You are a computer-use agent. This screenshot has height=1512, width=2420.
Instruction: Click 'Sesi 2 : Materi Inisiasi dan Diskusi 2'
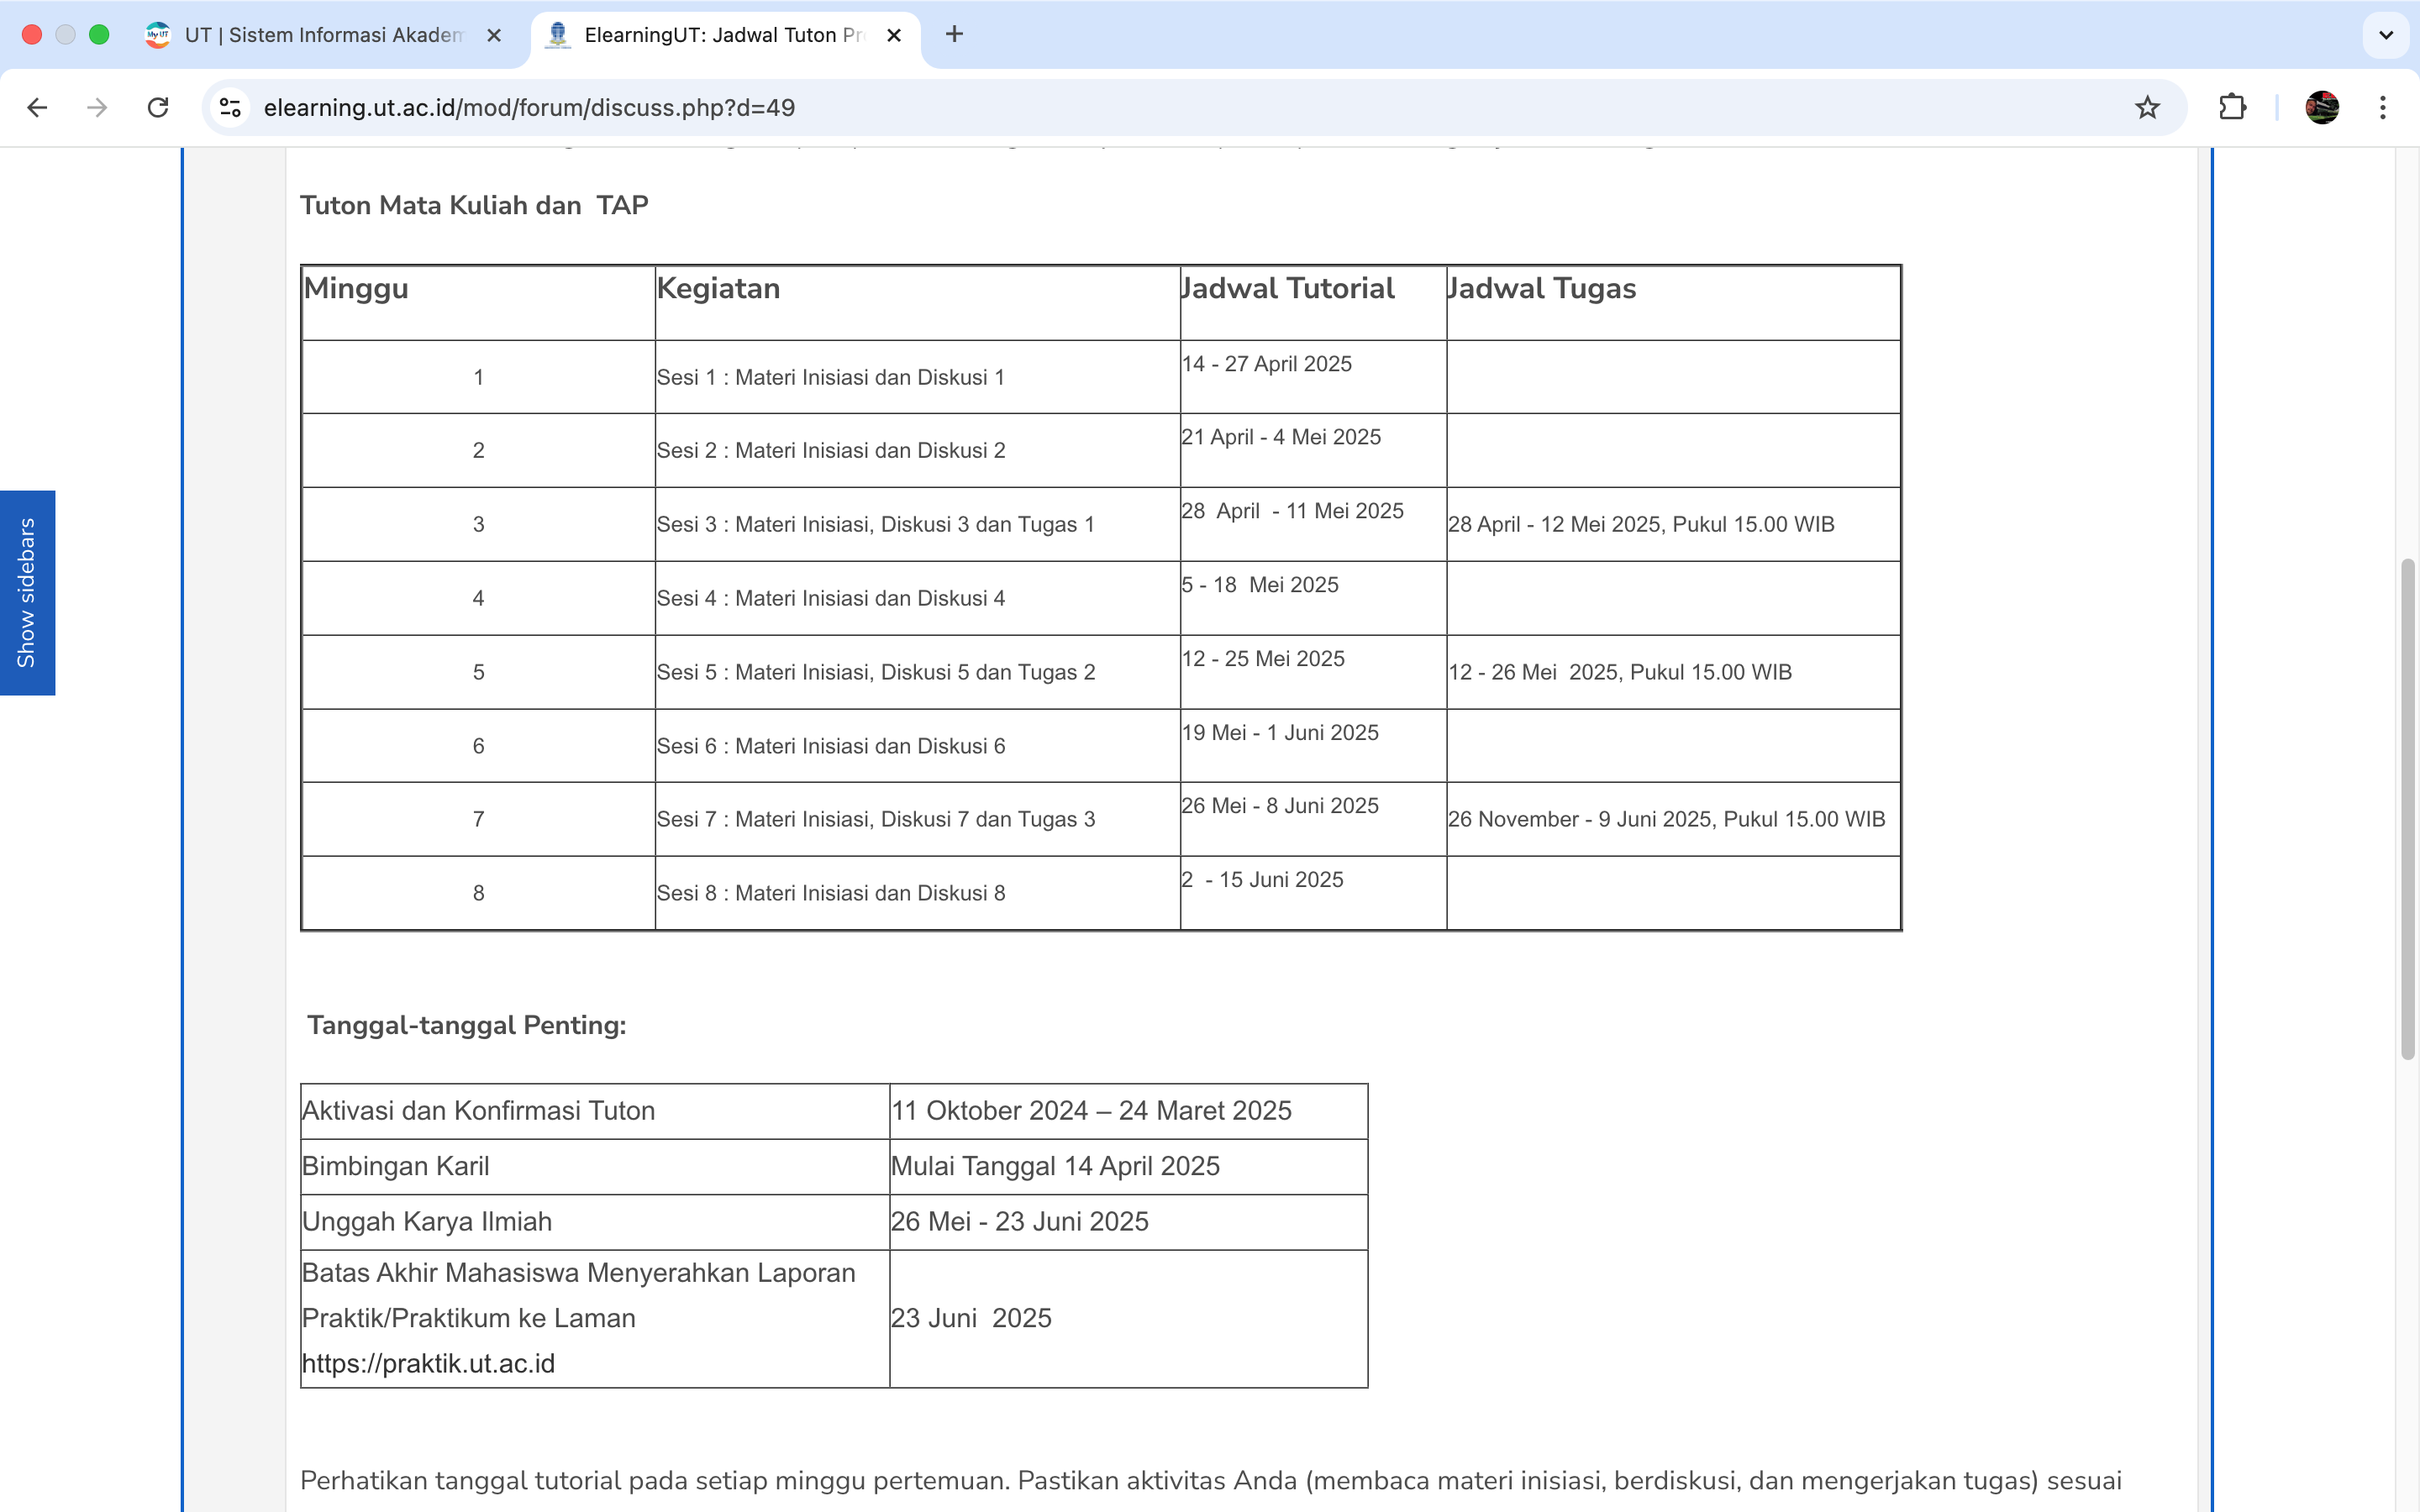pyautogui.click(x=831, y=450)
